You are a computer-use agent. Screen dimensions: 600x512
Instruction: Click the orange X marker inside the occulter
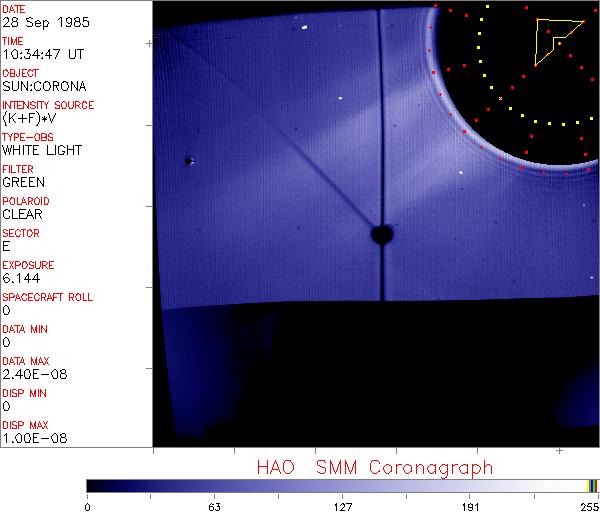tap(500, 98)
